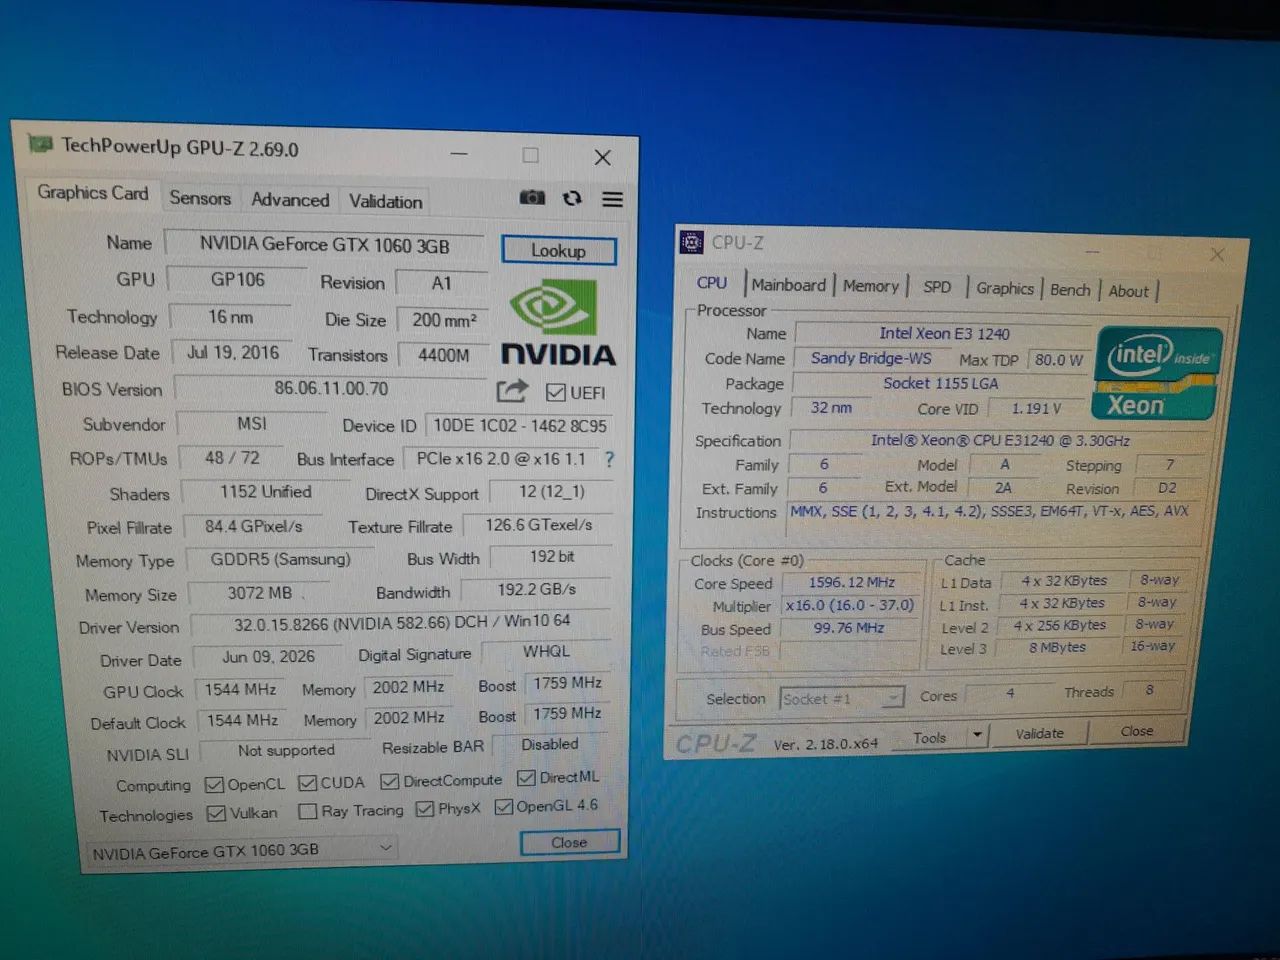The width and height of the screenshot is (1280, 960).
Task: Open the GPU-Z hamburger menu
Action: point(612,200)
